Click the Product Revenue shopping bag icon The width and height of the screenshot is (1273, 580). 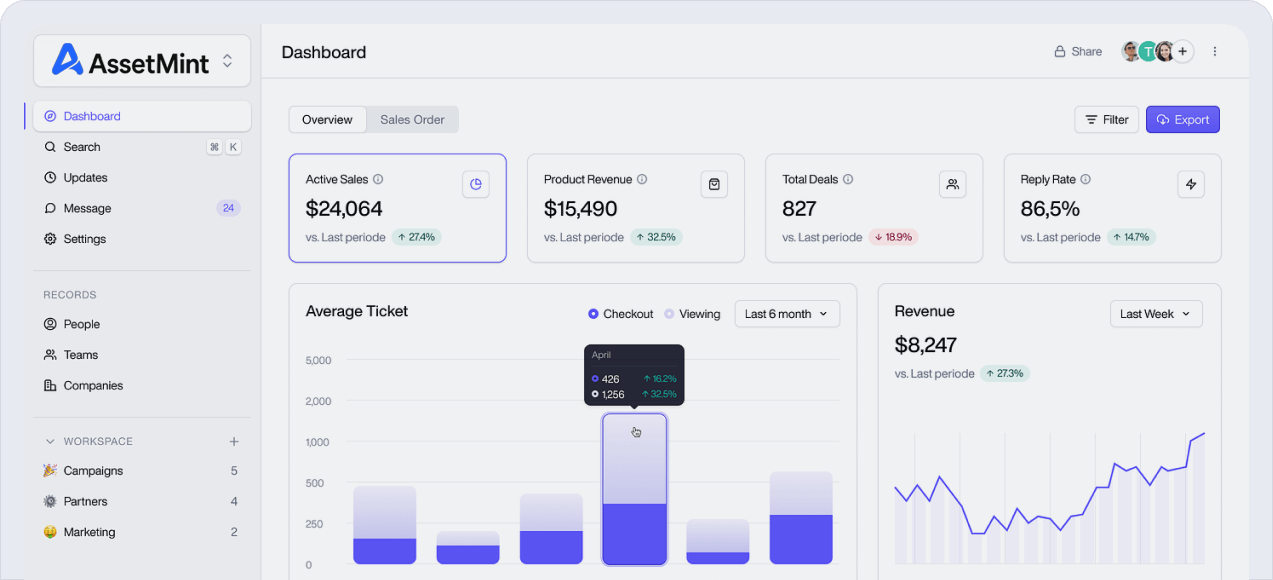[714, 184]
